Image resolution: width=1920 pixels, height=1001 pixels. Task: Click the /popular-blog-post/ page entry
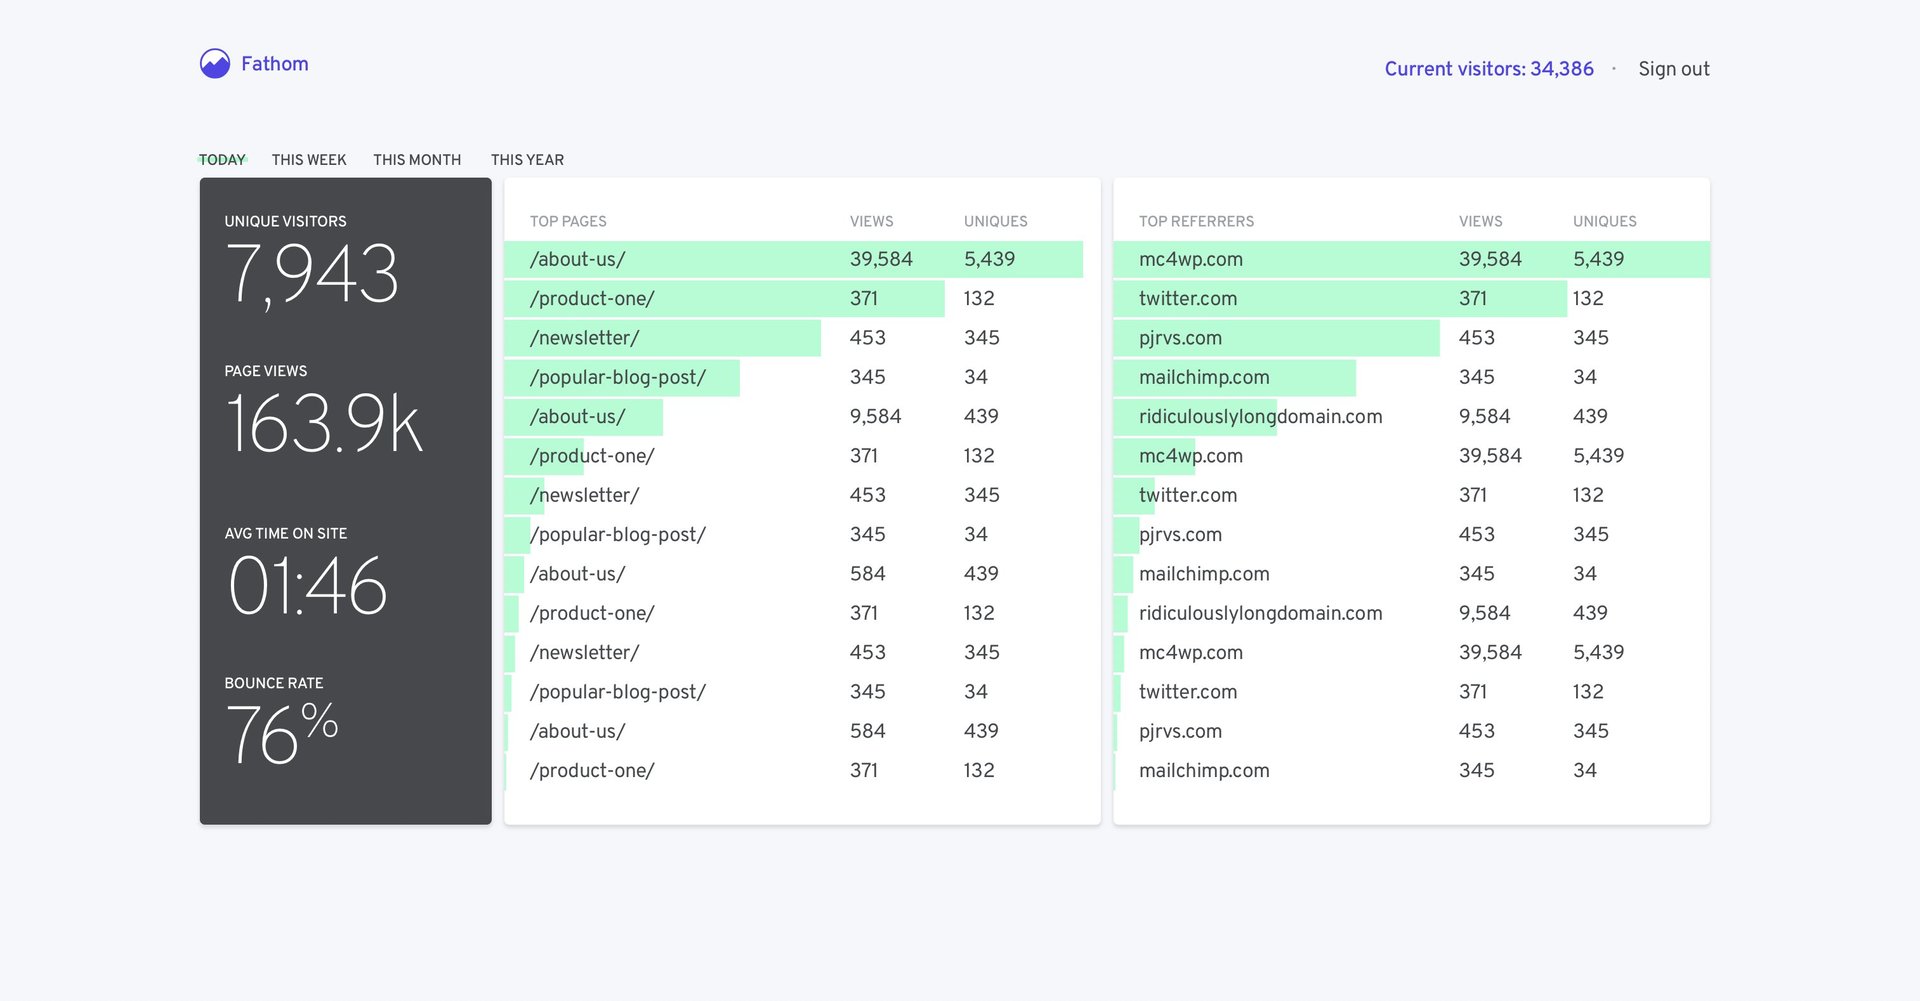620,377
